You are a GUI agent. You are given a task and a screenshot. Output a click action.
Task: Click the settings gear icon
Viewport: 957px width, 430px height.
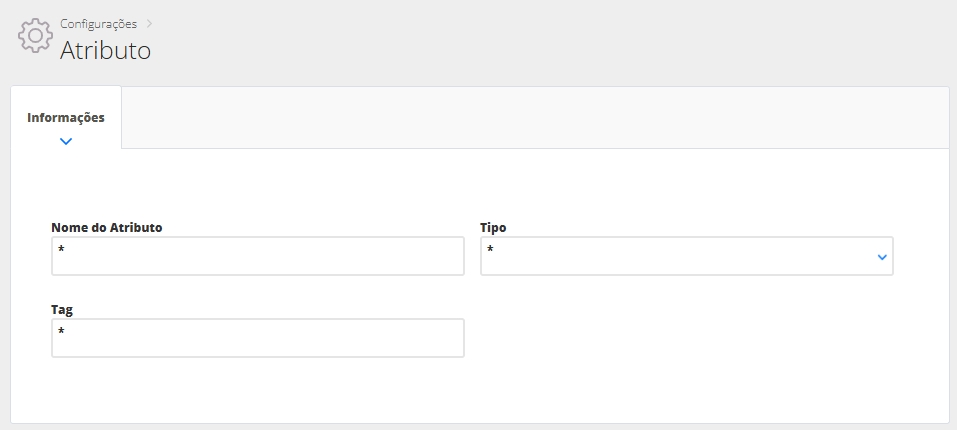[35, 35]
